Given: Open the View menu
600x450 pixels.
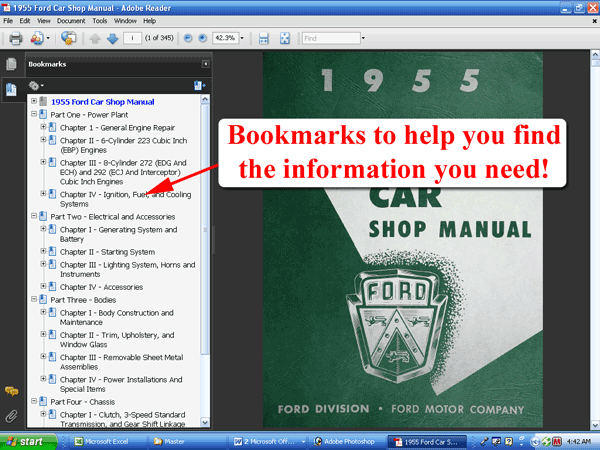Looking at the screenshot, I should pyautogui.click(x=44, y=21).
